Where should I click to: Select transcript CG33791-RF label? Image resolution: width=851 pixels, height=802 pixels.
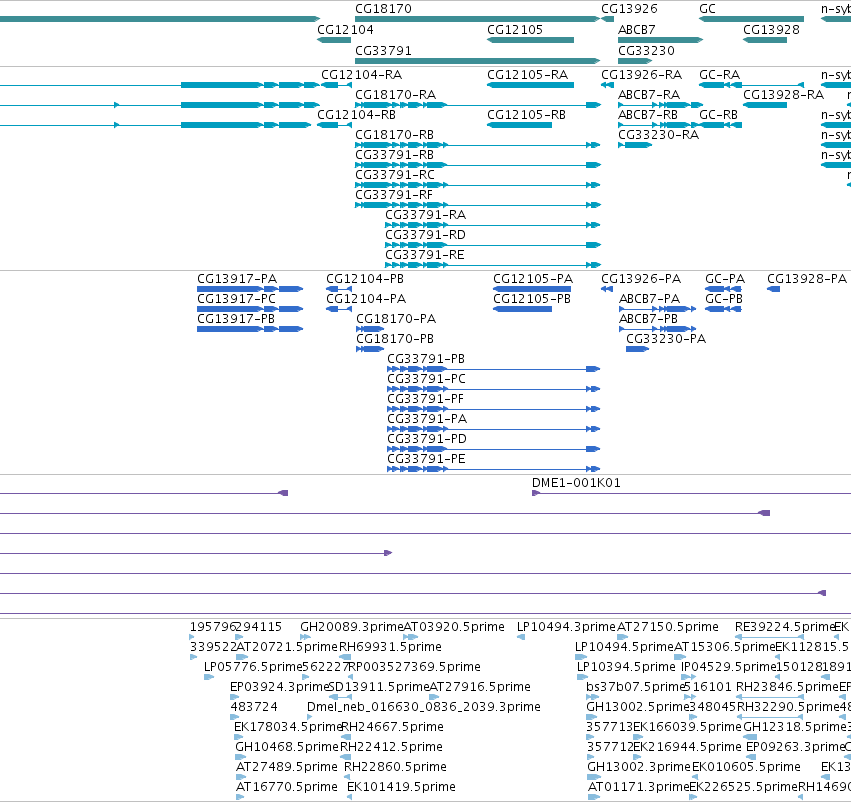394,195
